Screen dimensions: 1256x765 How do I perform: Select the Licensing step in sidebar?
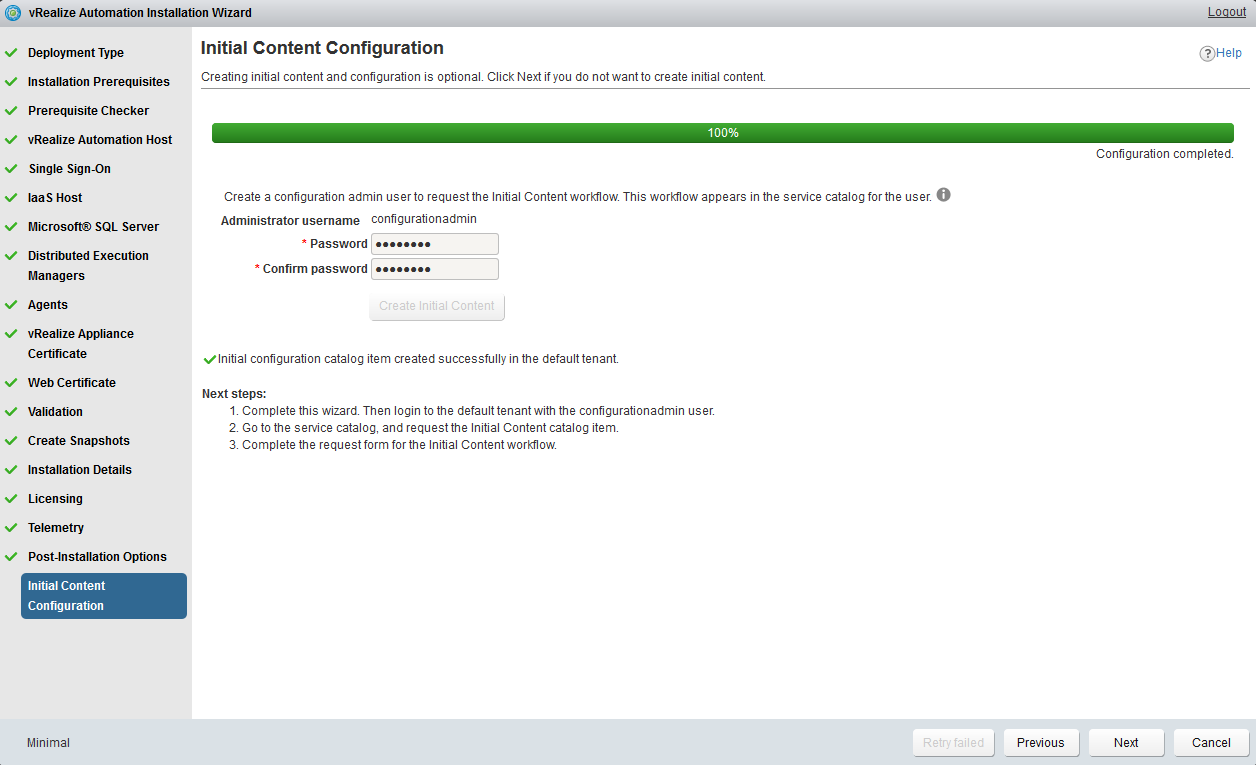pos(55,499)
